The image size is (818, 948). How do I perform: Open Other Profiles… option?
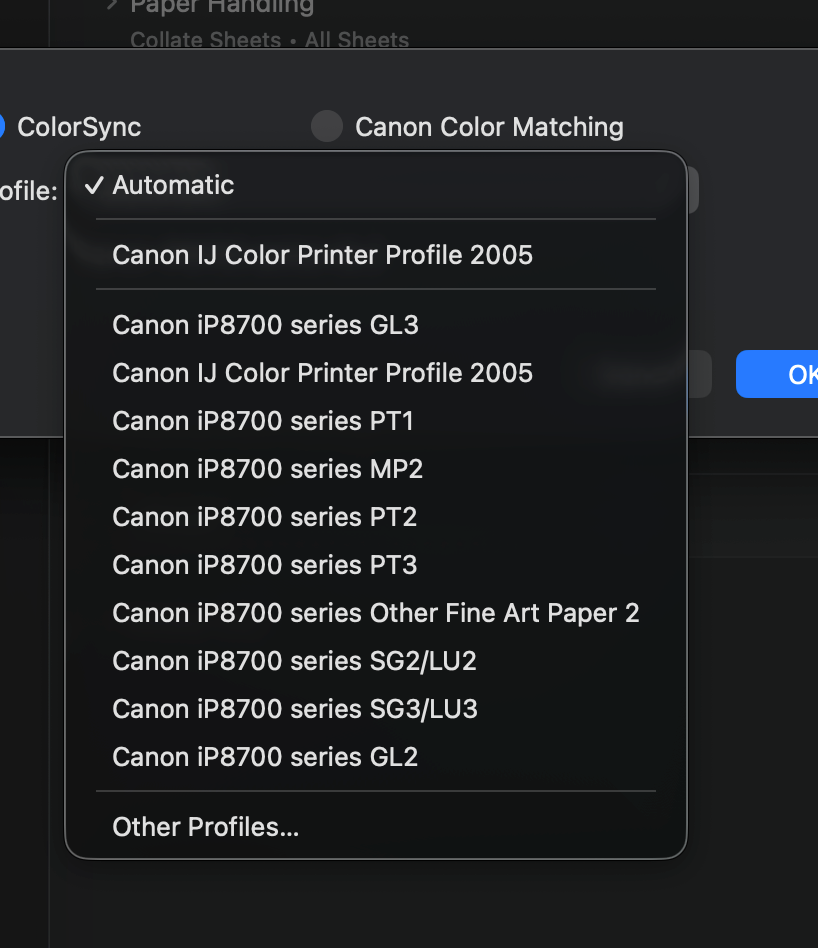pyautogui.click(x=375, y=827)
